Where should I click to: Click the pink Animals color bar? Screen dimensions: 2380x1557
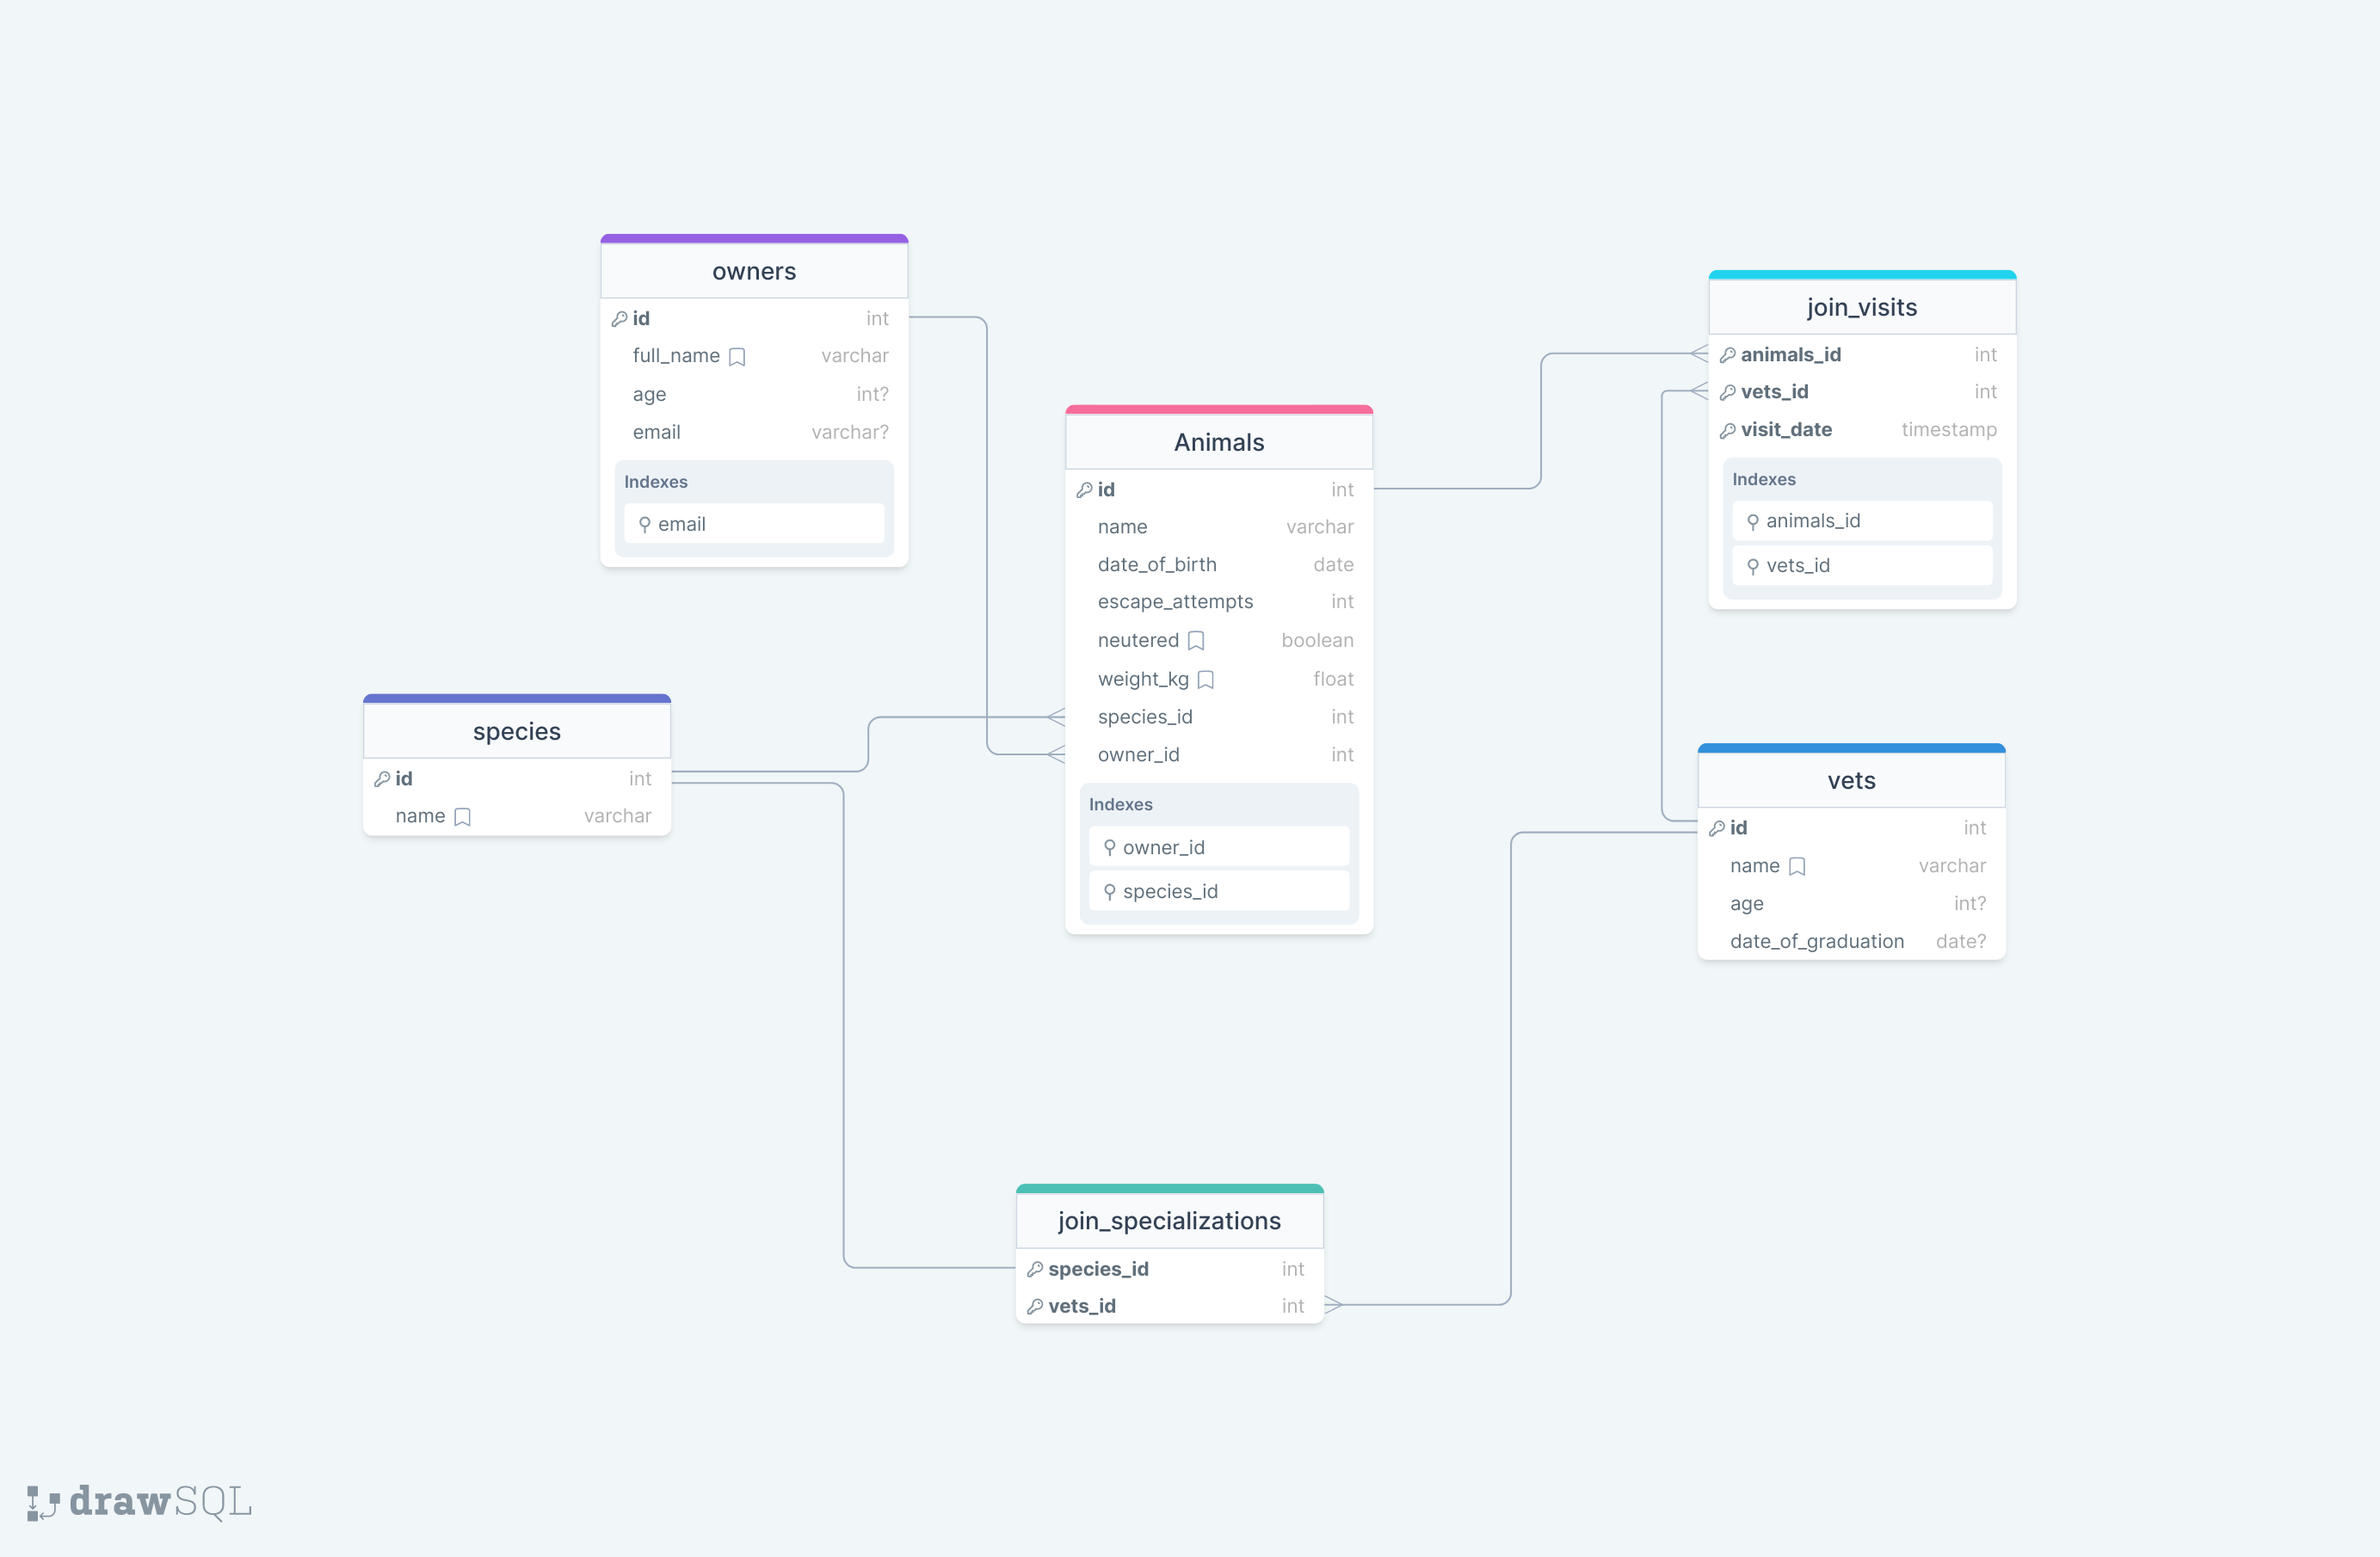tap(1218, 410)
